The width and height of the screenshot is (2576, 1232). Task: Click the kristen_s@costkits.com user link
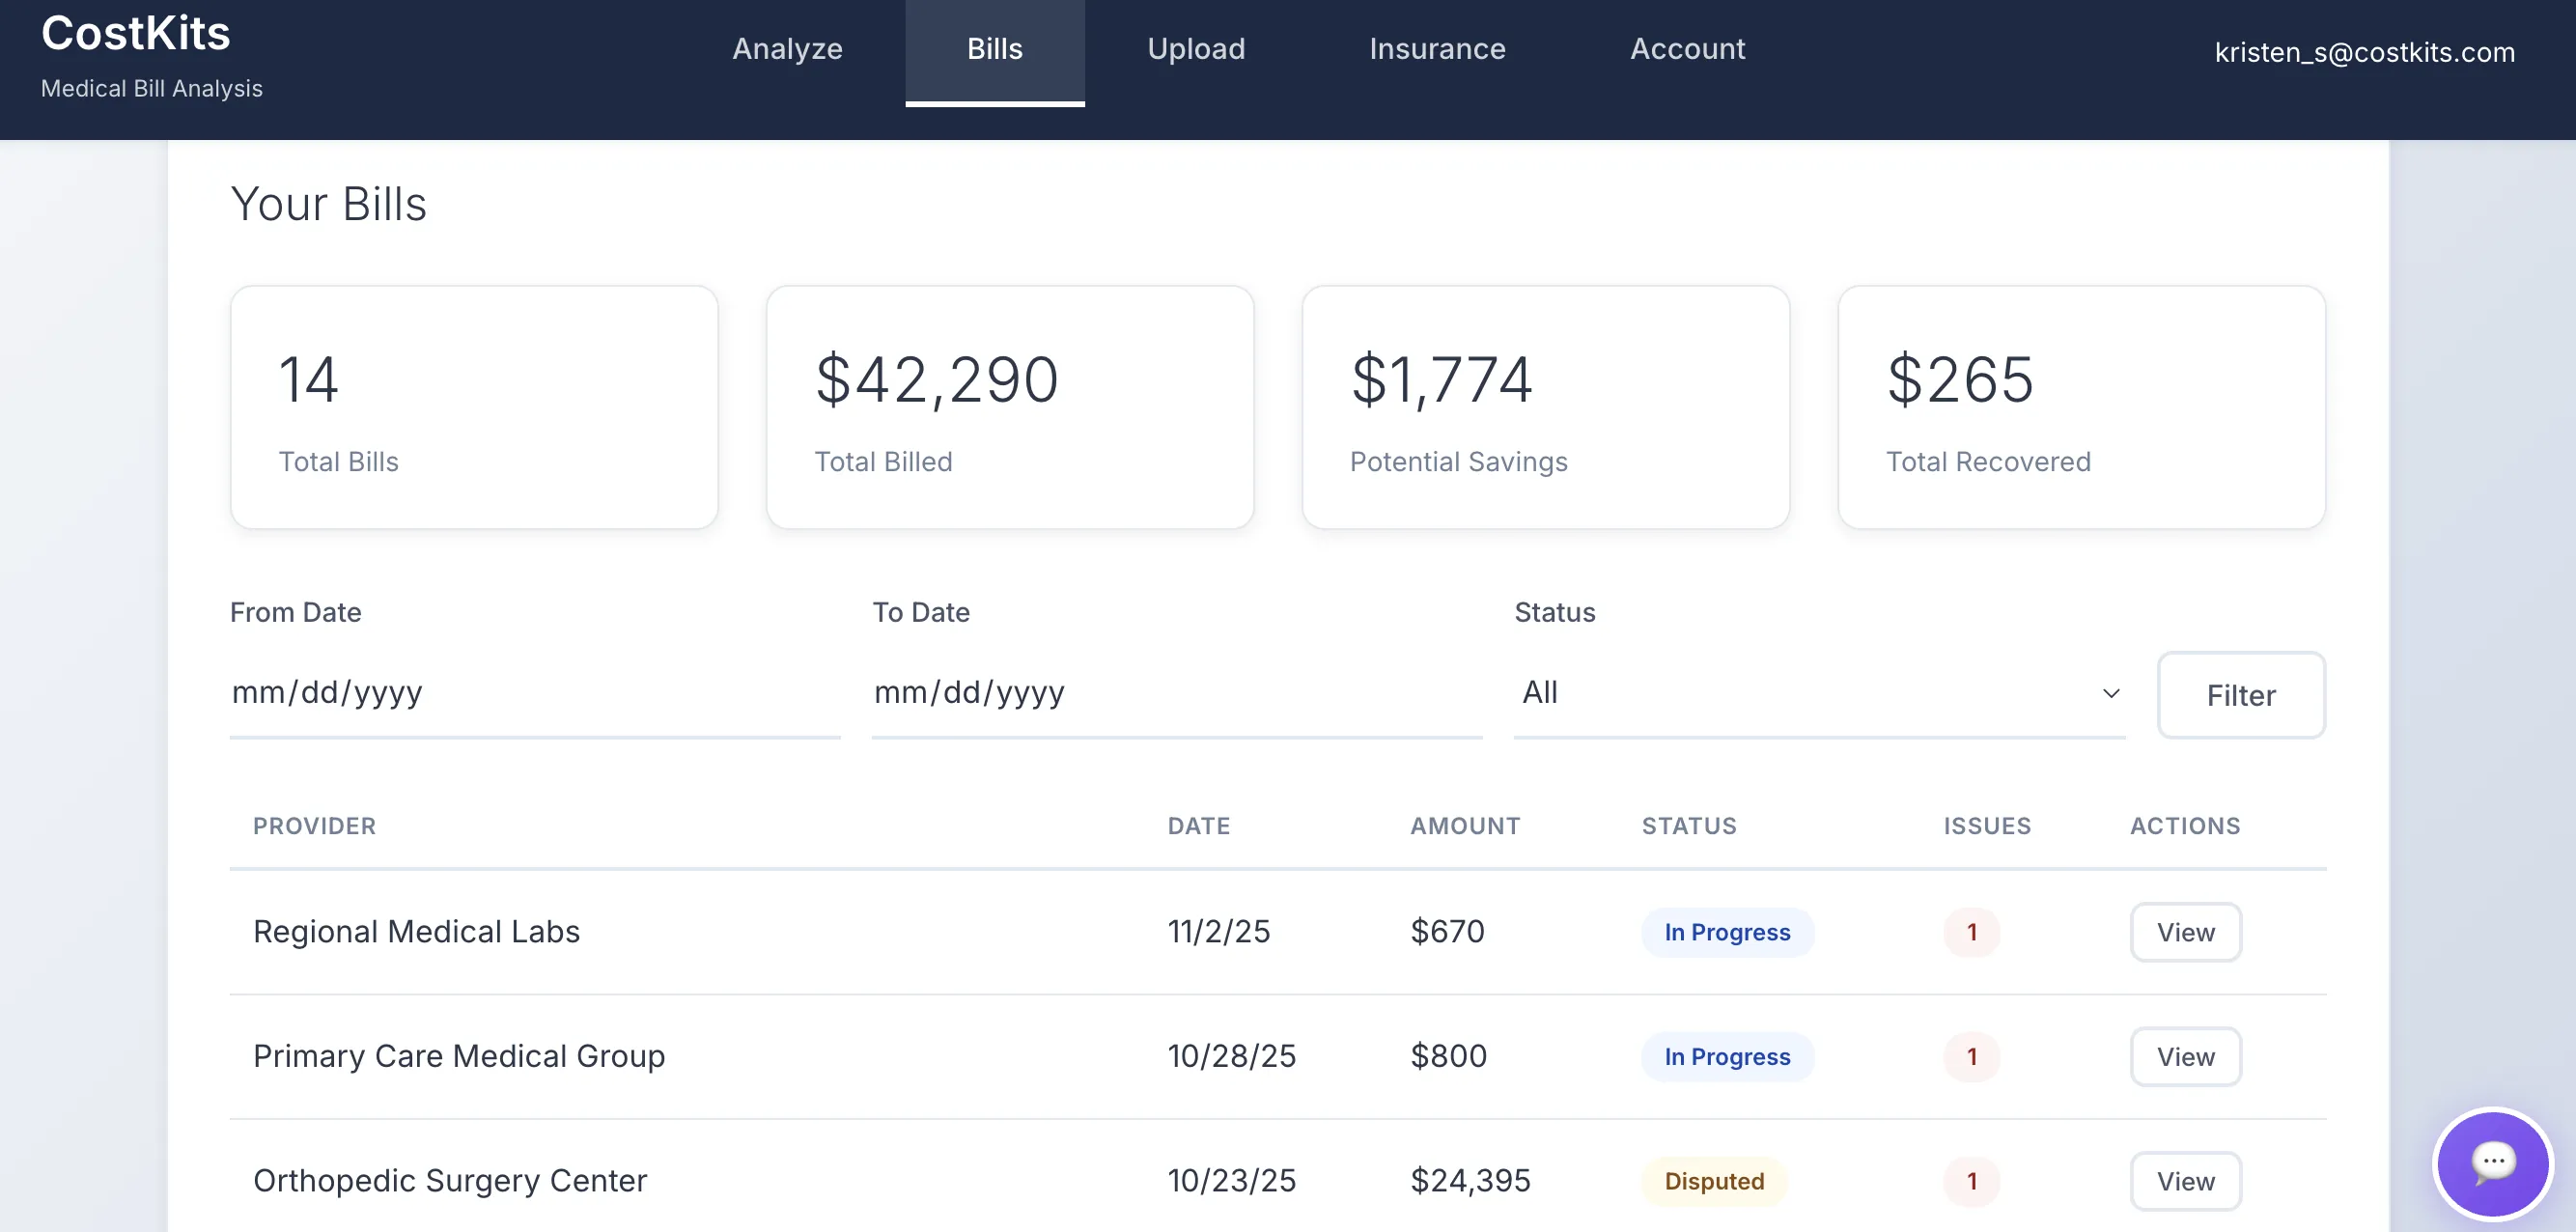(2364, 52)
